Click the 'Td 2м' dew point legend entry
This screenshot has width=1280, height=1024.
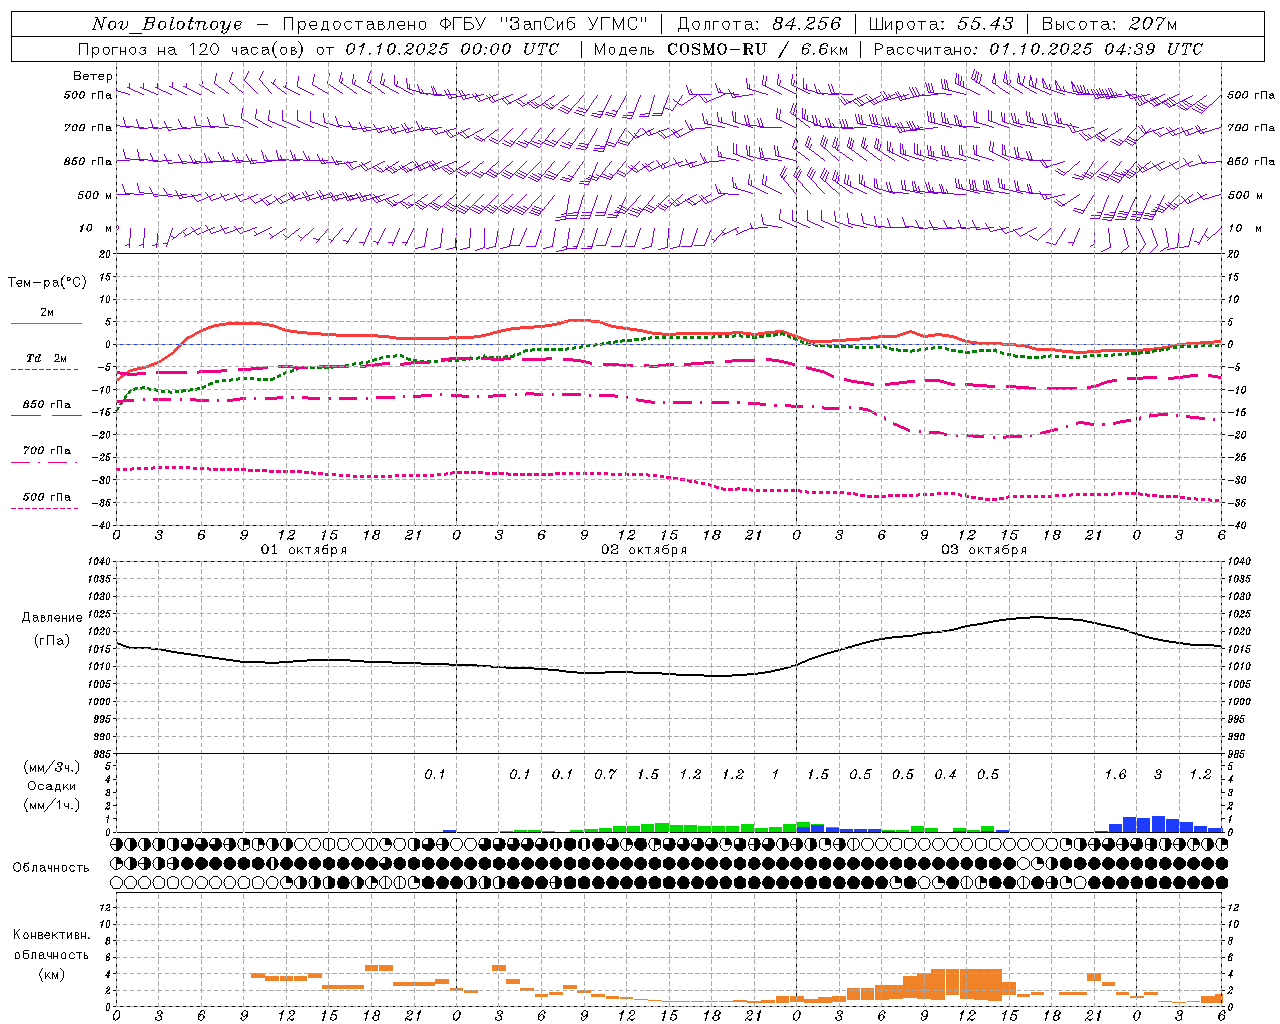tap(46, 357)
